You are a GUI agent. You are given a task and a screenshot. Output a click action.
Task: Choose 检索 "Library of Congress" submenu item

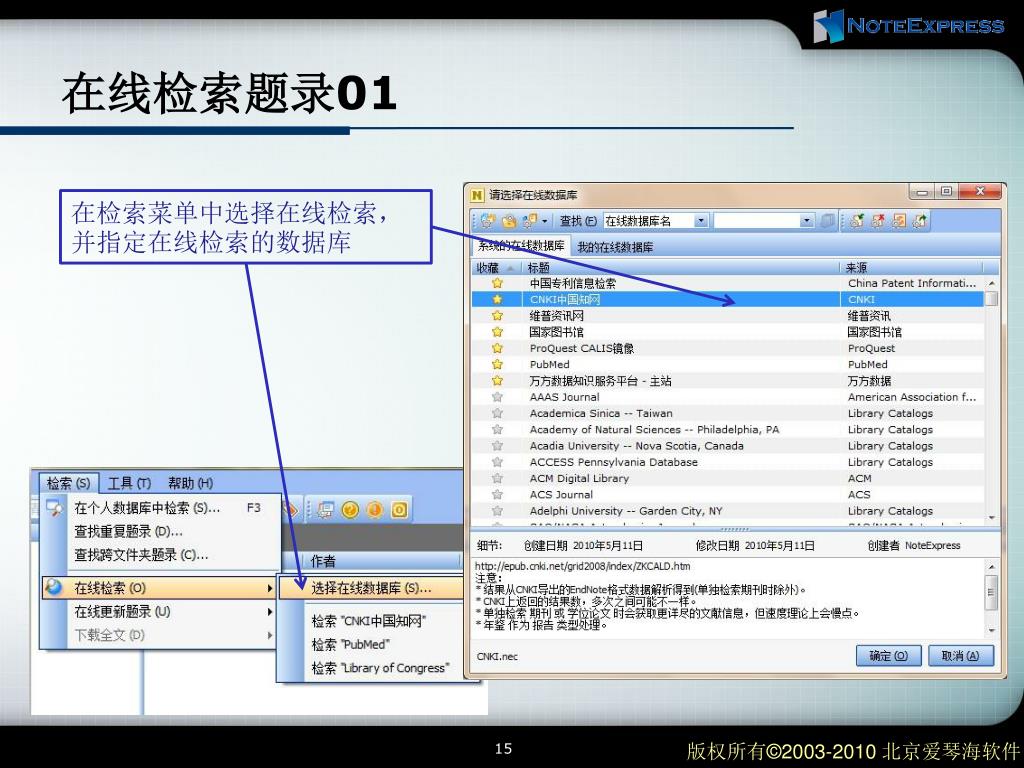point(371,668)
